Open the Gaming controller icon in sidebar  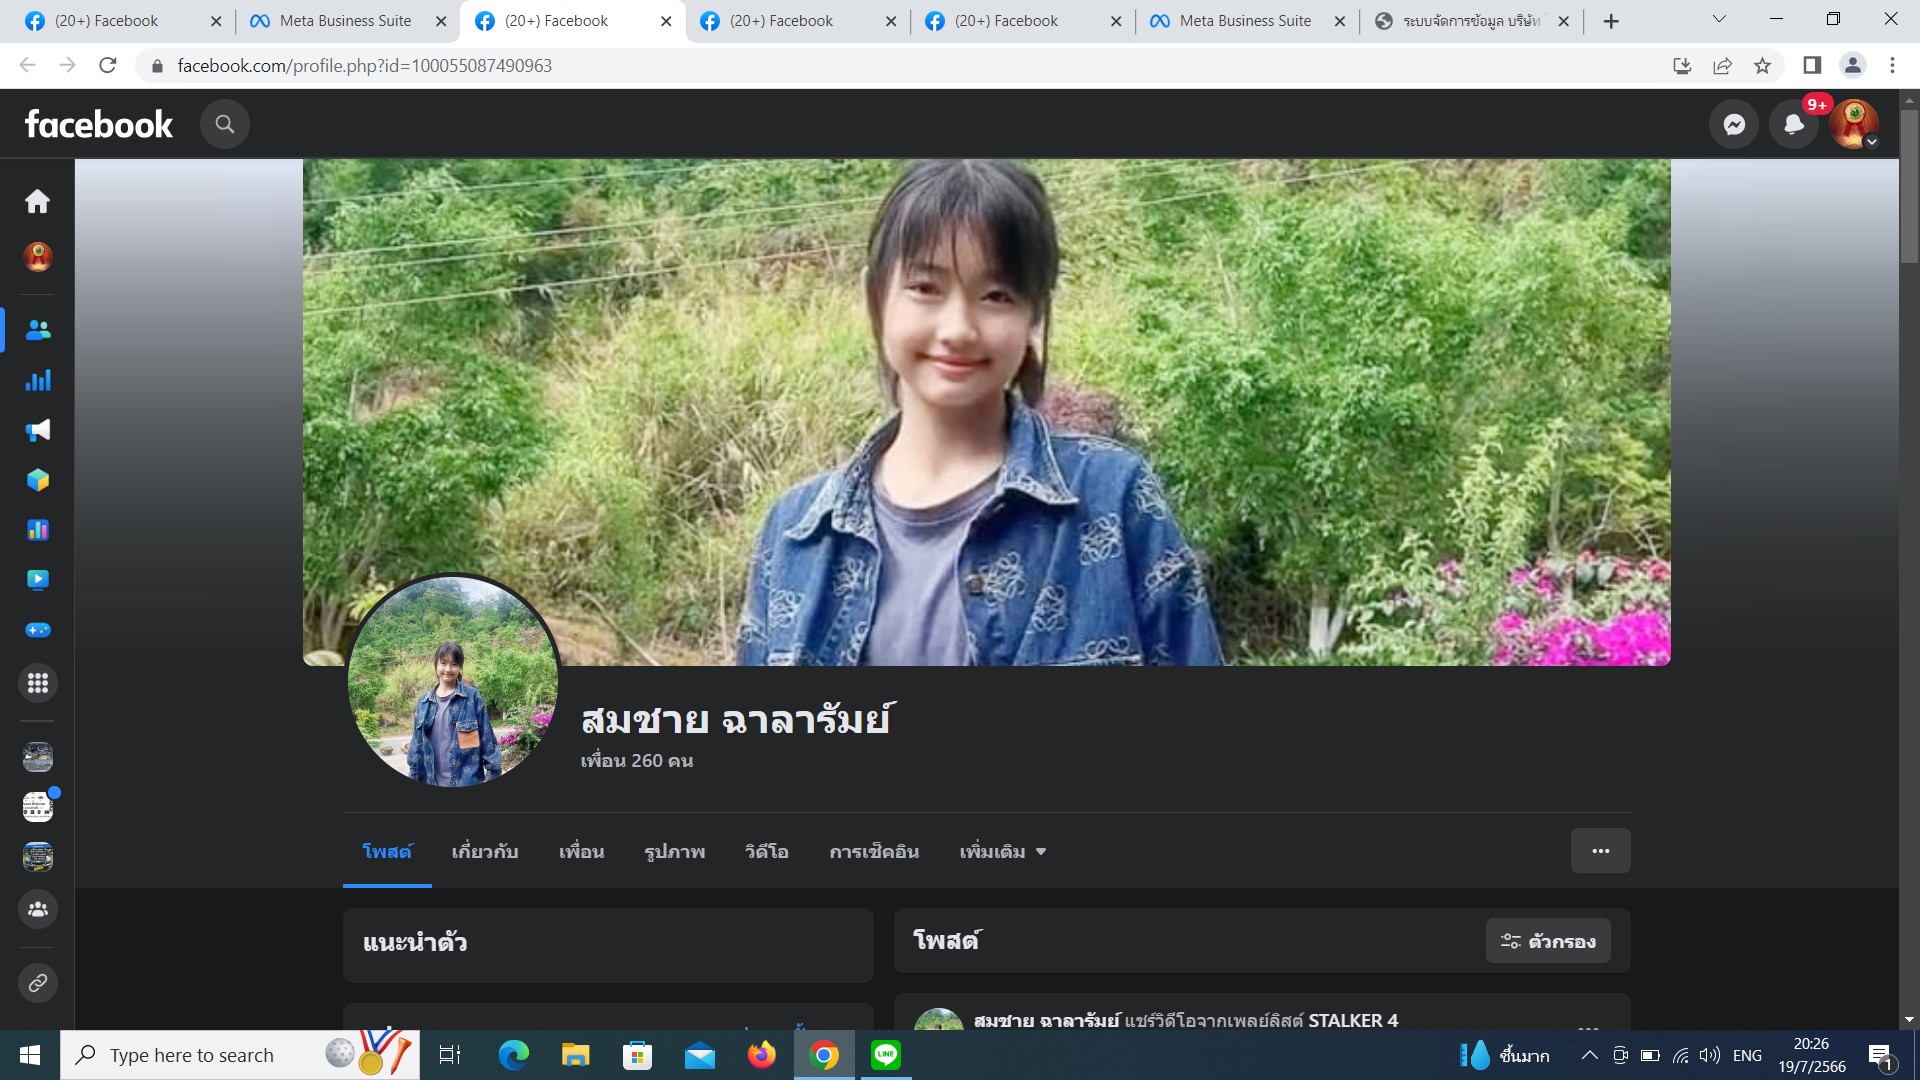coord(38,630)
